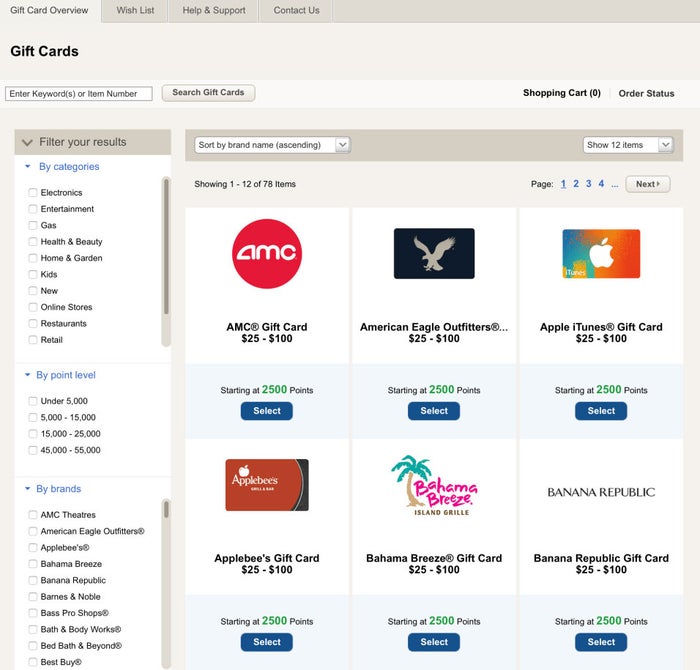Open the AMC gift card logo image
The image size is (700, 670).
[x=267, y=254]
